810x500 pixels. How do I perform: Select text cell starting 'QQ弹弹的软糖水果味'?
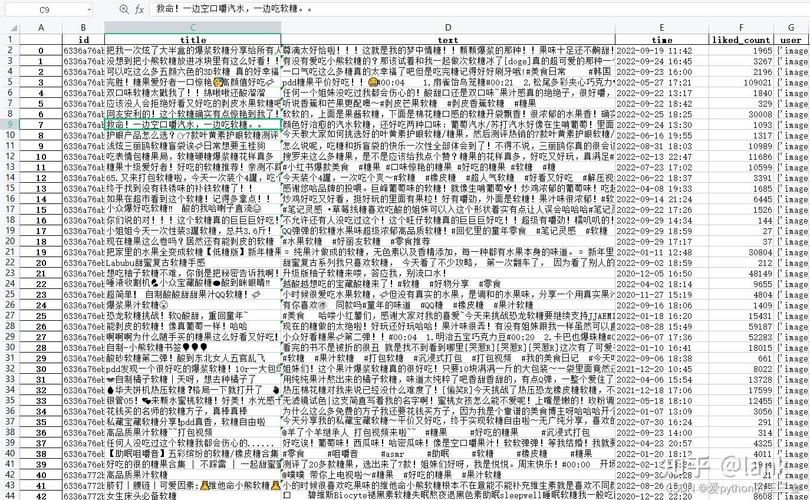(448, 230)
